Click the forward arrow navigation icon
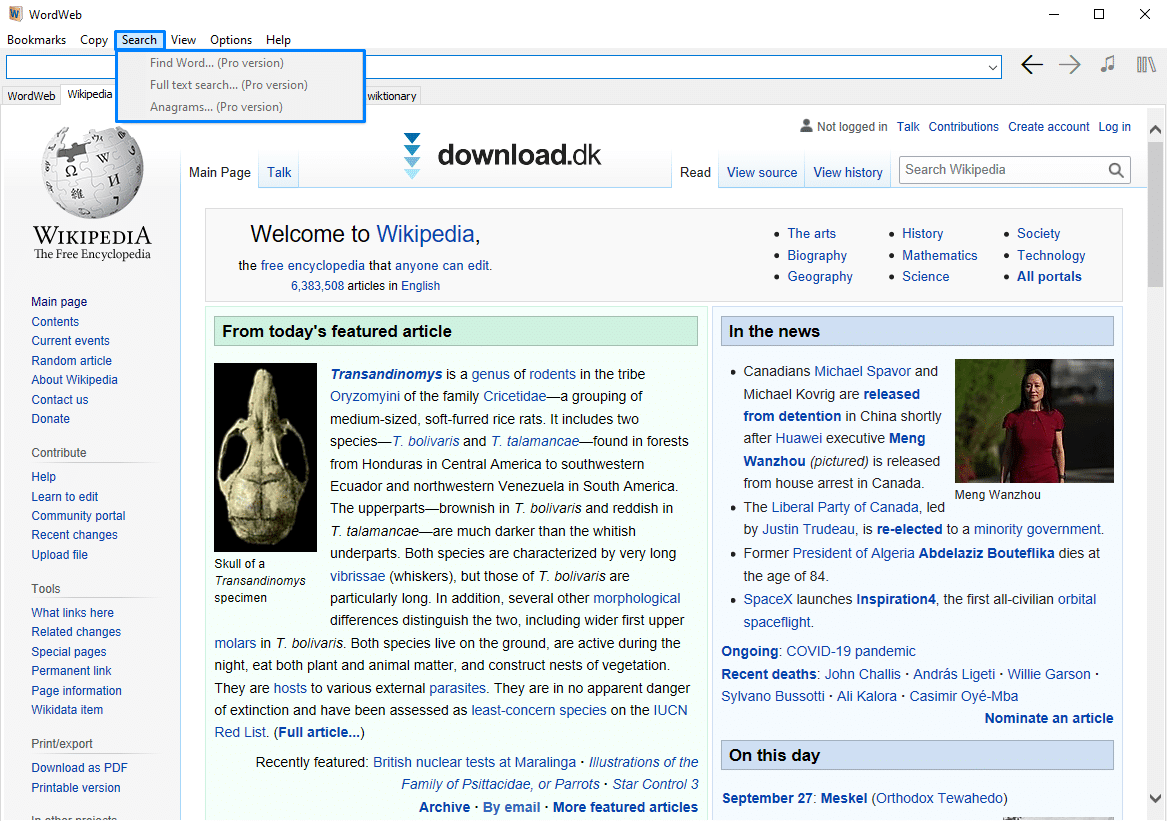 [1070, 66]
